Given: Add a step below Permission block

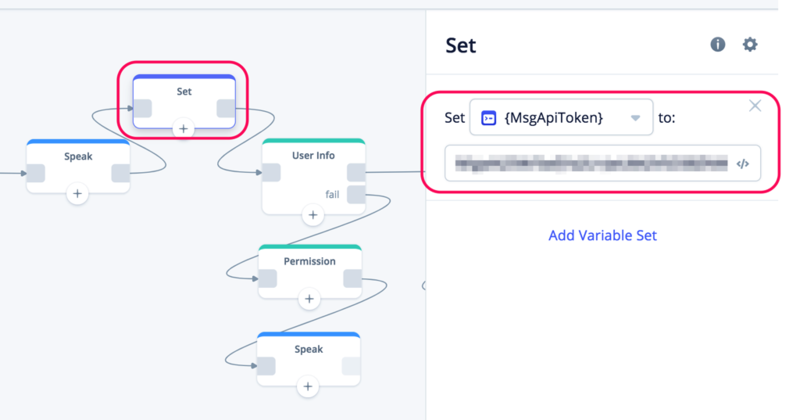Looking at the screenshot, I should tap(309, 299).
